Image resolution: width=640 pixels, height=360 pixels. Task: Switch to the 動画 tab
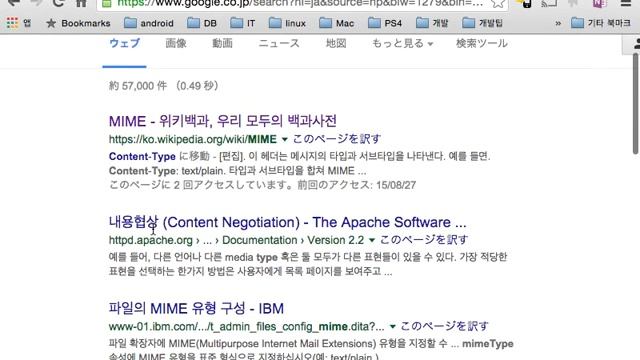tap(222, 43)
